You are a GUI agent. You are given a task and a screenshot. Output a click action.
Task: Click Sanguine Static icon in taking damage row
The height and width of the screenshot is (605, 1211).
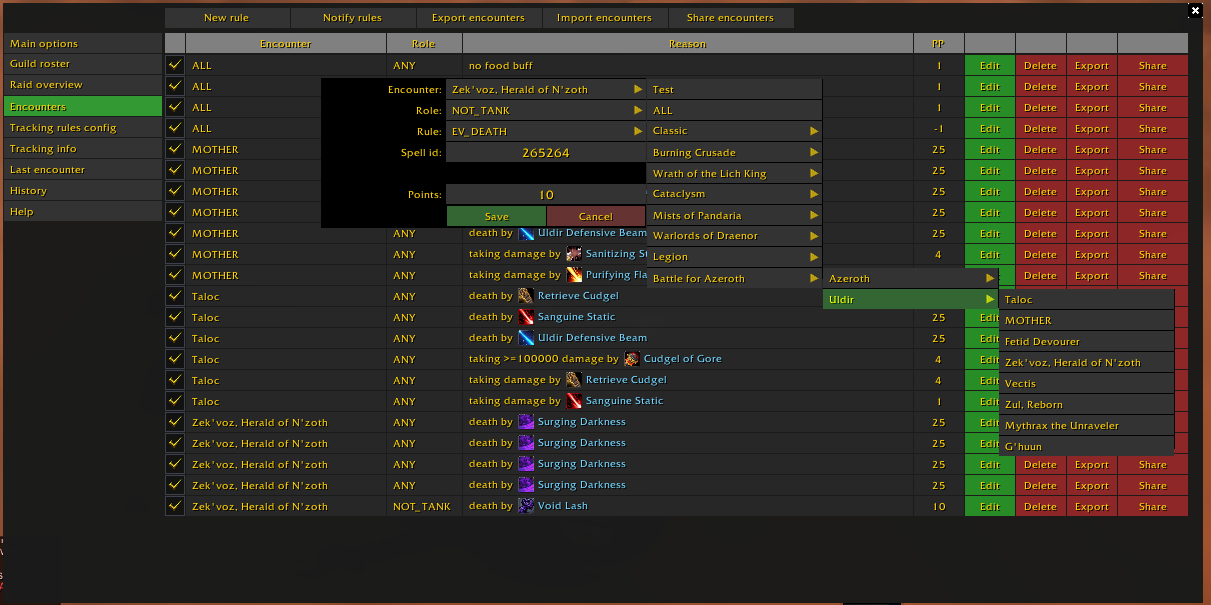[574, 401]
